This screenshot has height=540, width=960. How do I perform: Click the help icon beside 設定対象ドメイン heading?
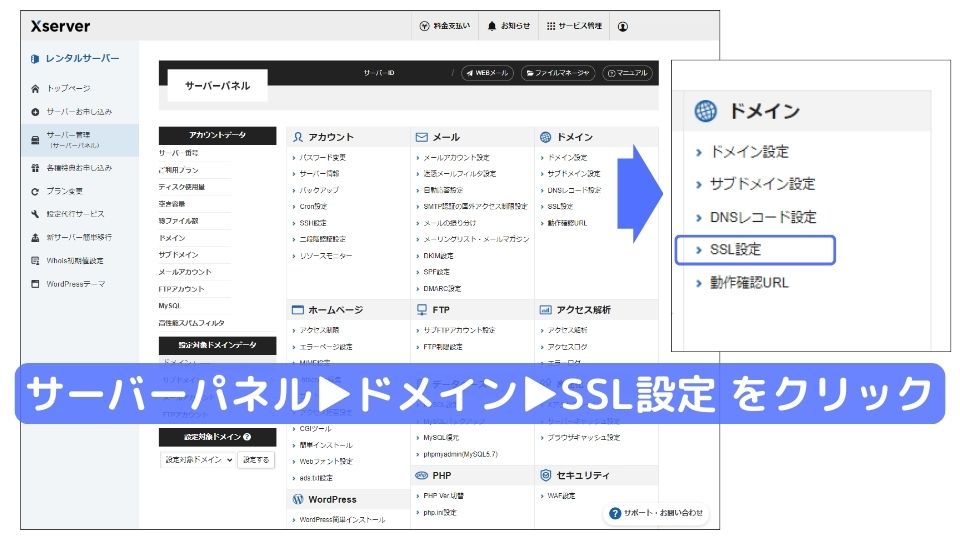(247, 437)
